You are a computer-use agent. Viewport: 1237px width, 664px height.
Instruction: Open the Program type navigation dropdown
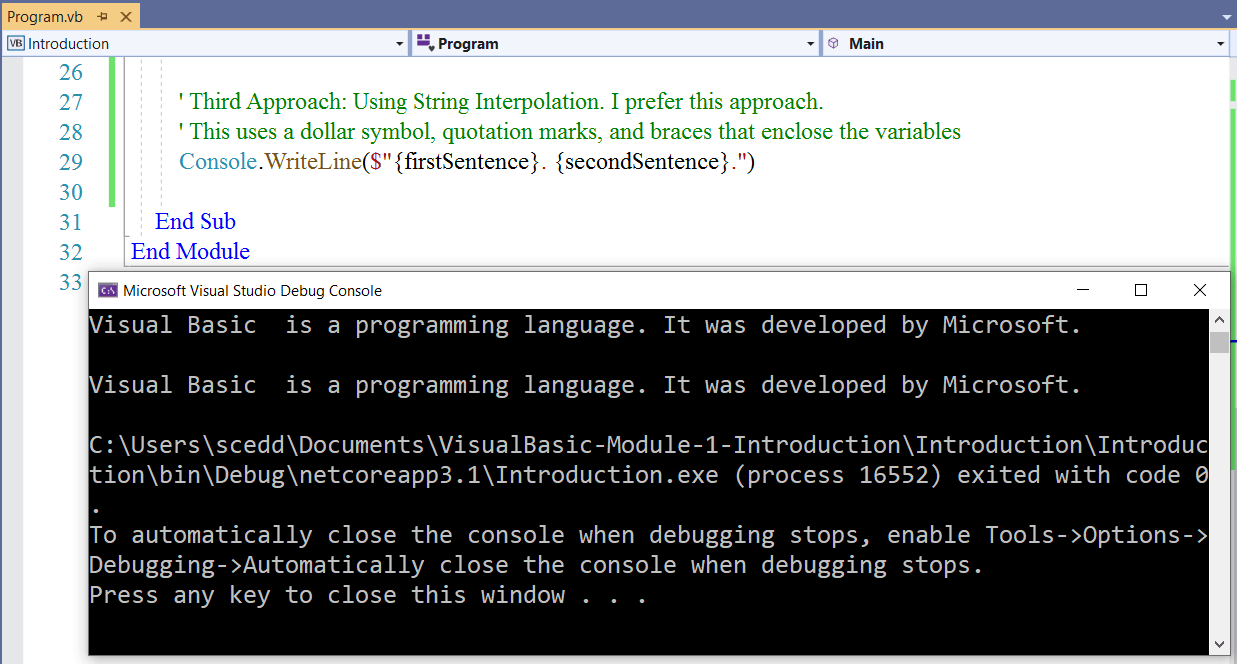point(810,43)
